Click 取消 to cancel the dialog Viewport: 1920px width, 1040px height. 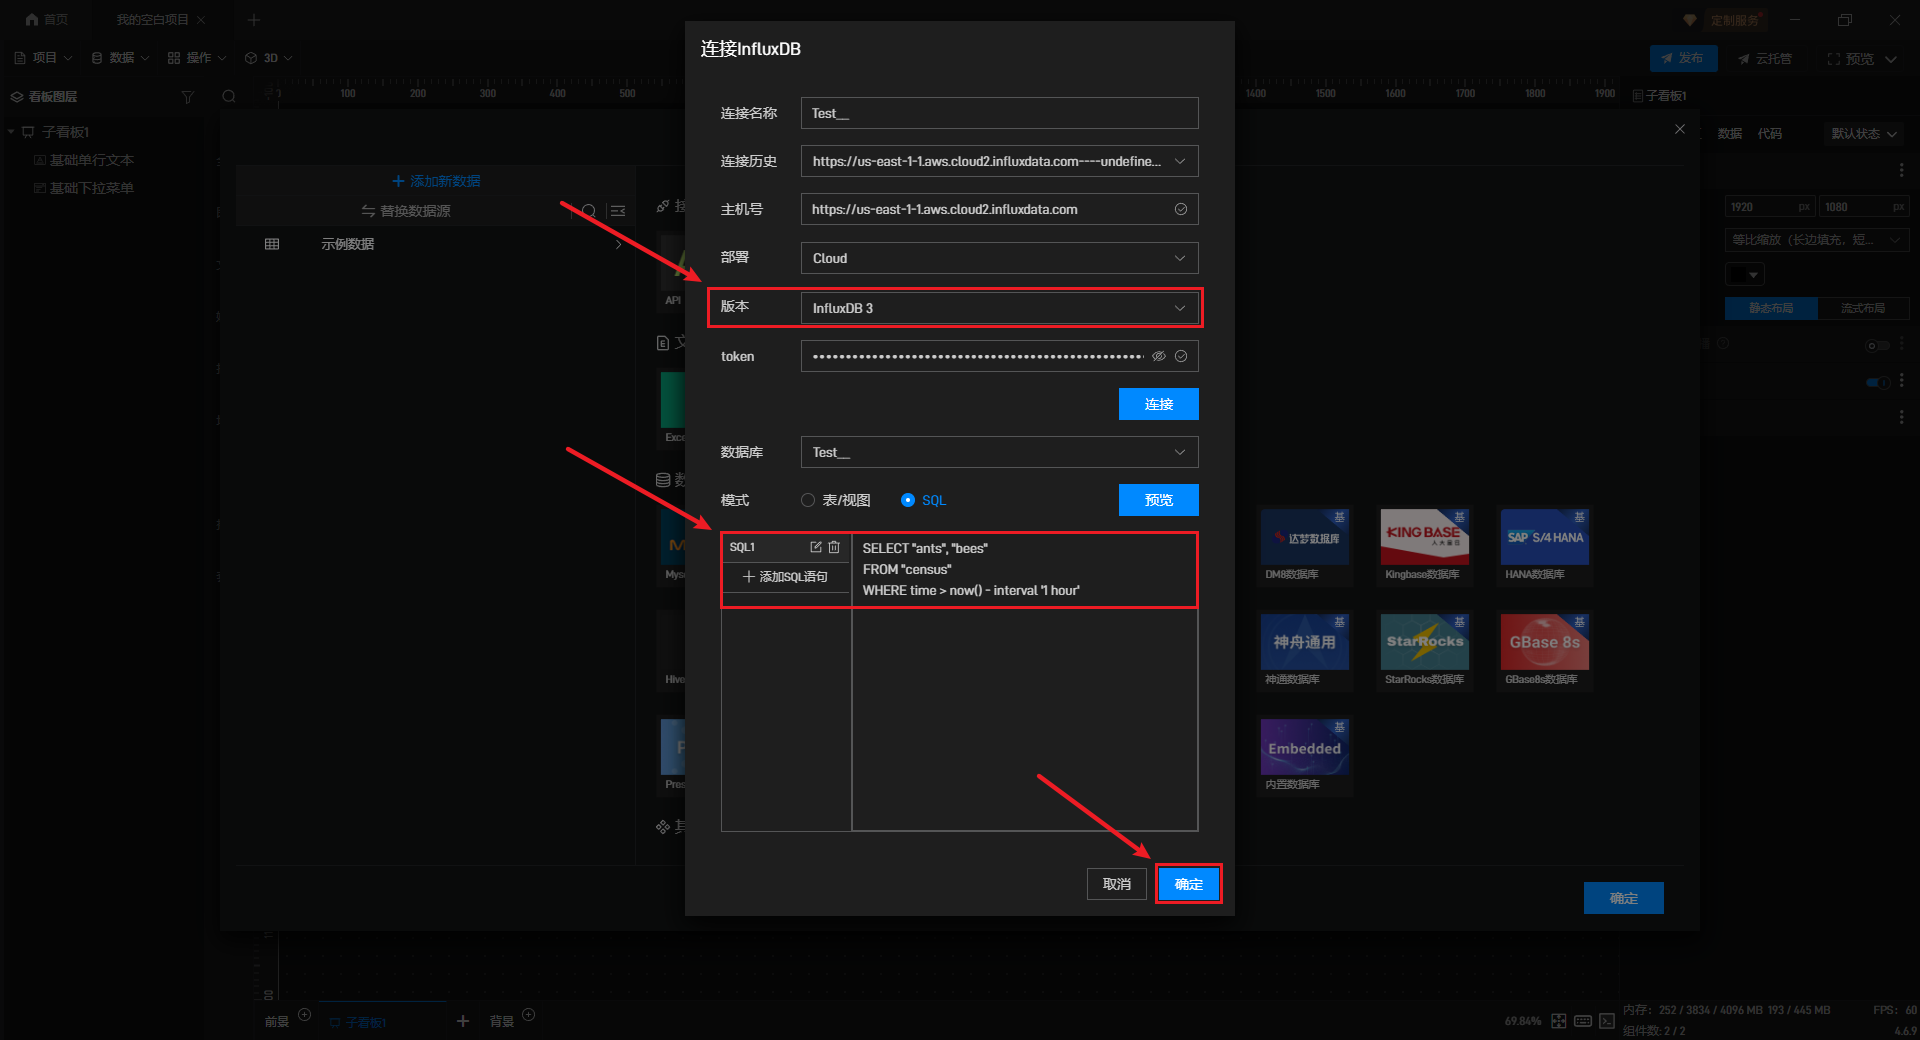1116,884
